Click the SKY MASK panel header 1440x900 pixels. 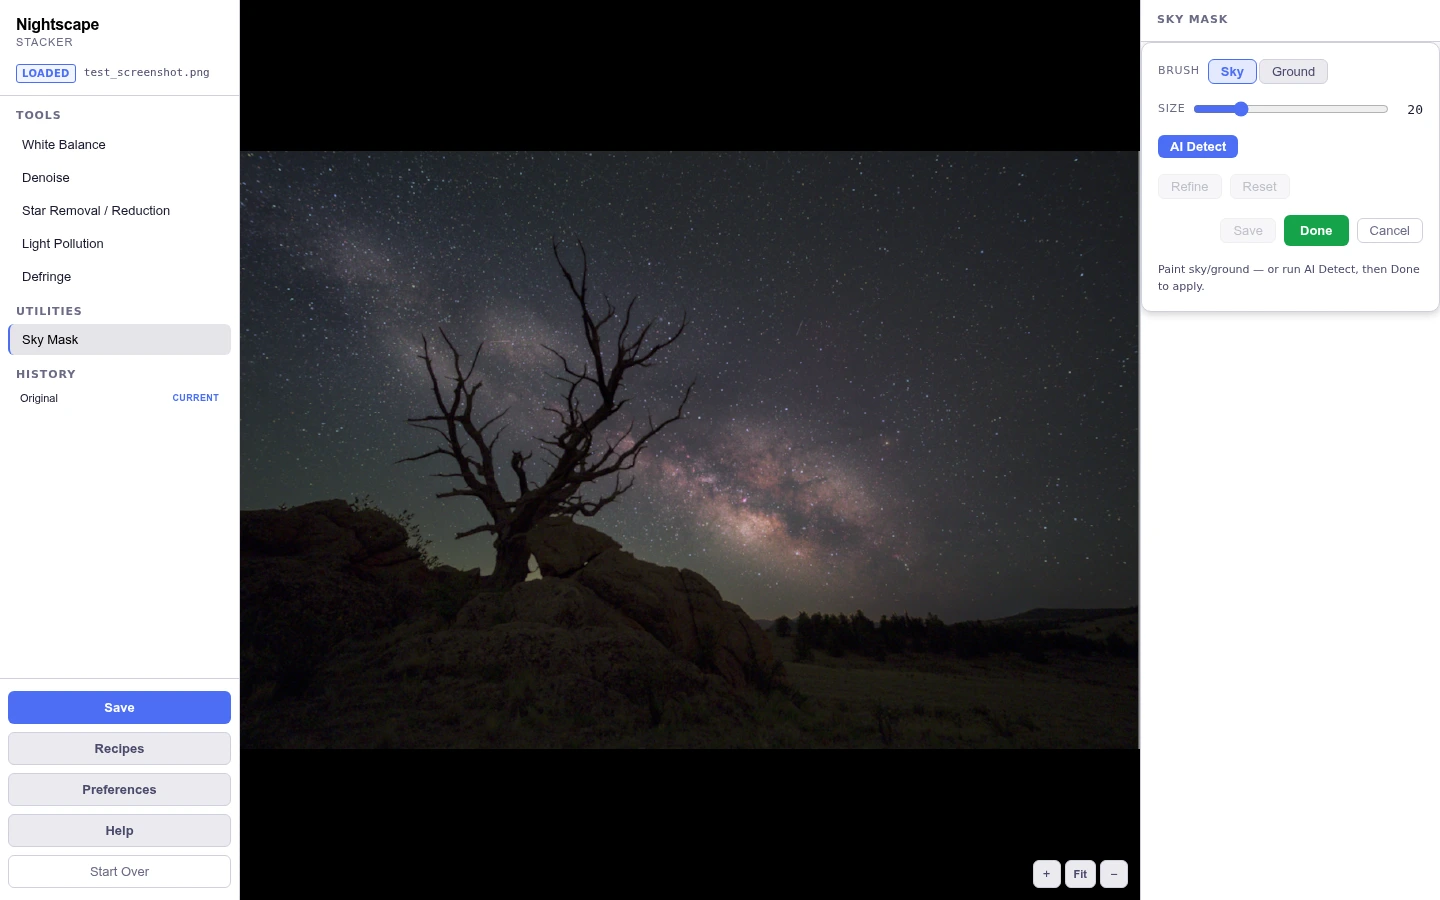pos(1192,19)
